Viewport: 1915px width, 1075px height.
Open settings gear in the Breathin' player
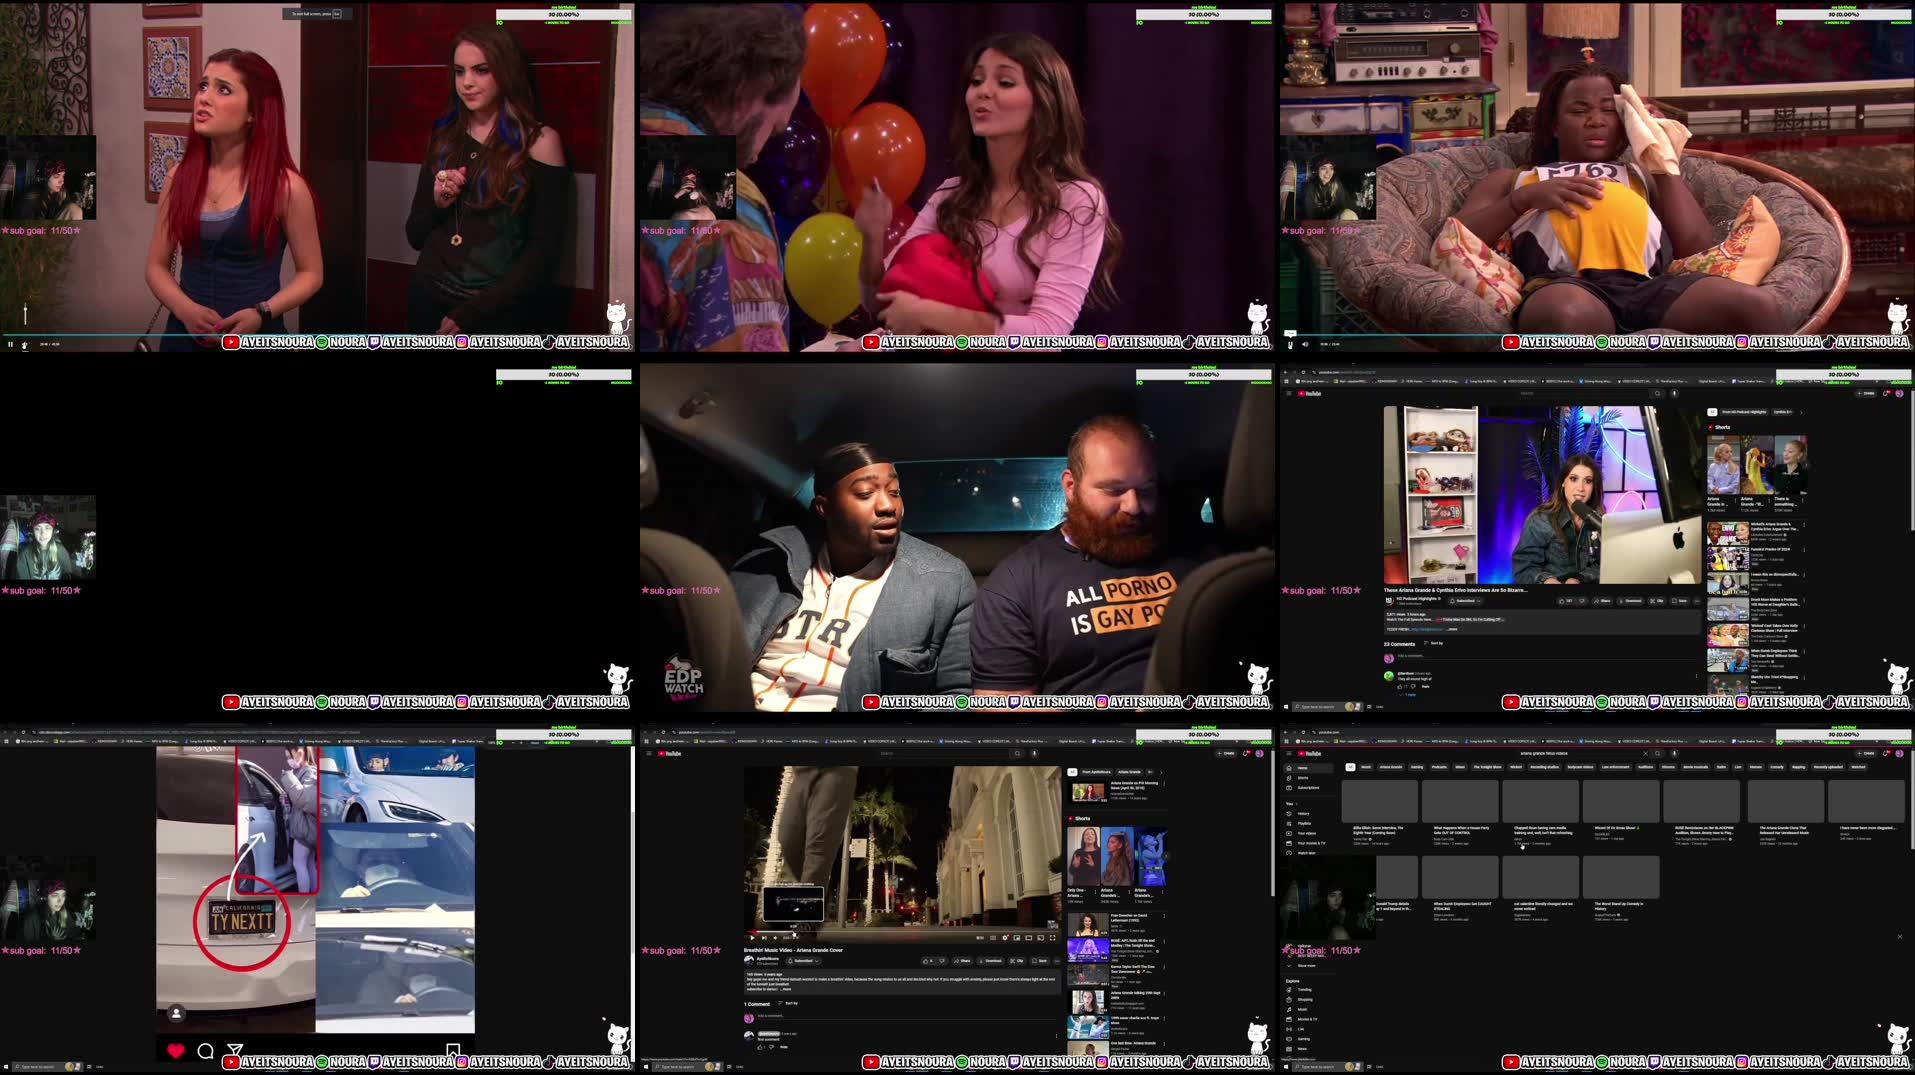coord(1005,938)
